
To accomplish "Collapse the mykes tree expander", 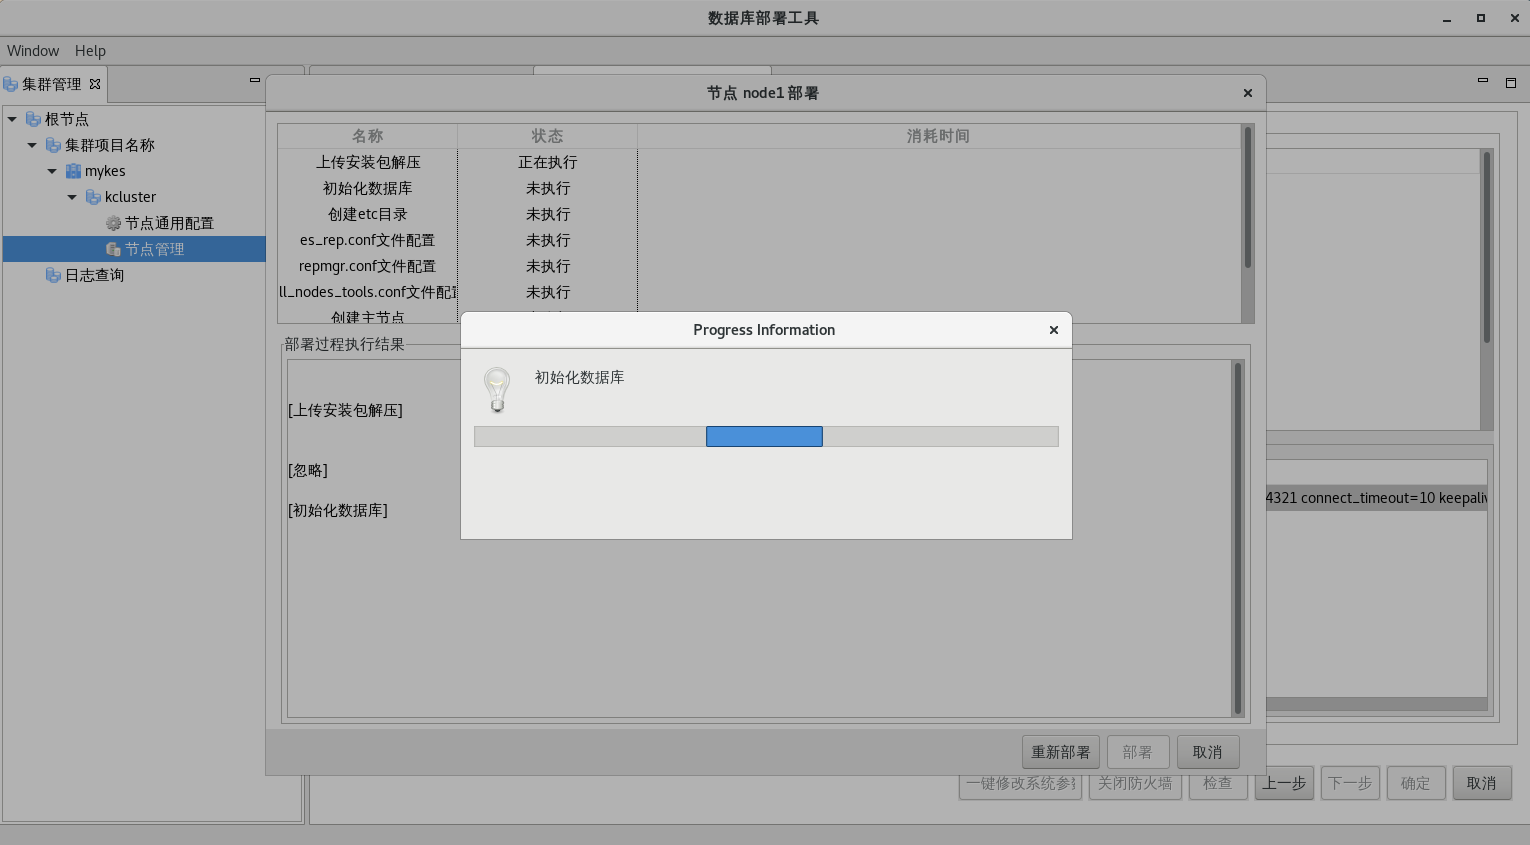I will pos(52,171).
